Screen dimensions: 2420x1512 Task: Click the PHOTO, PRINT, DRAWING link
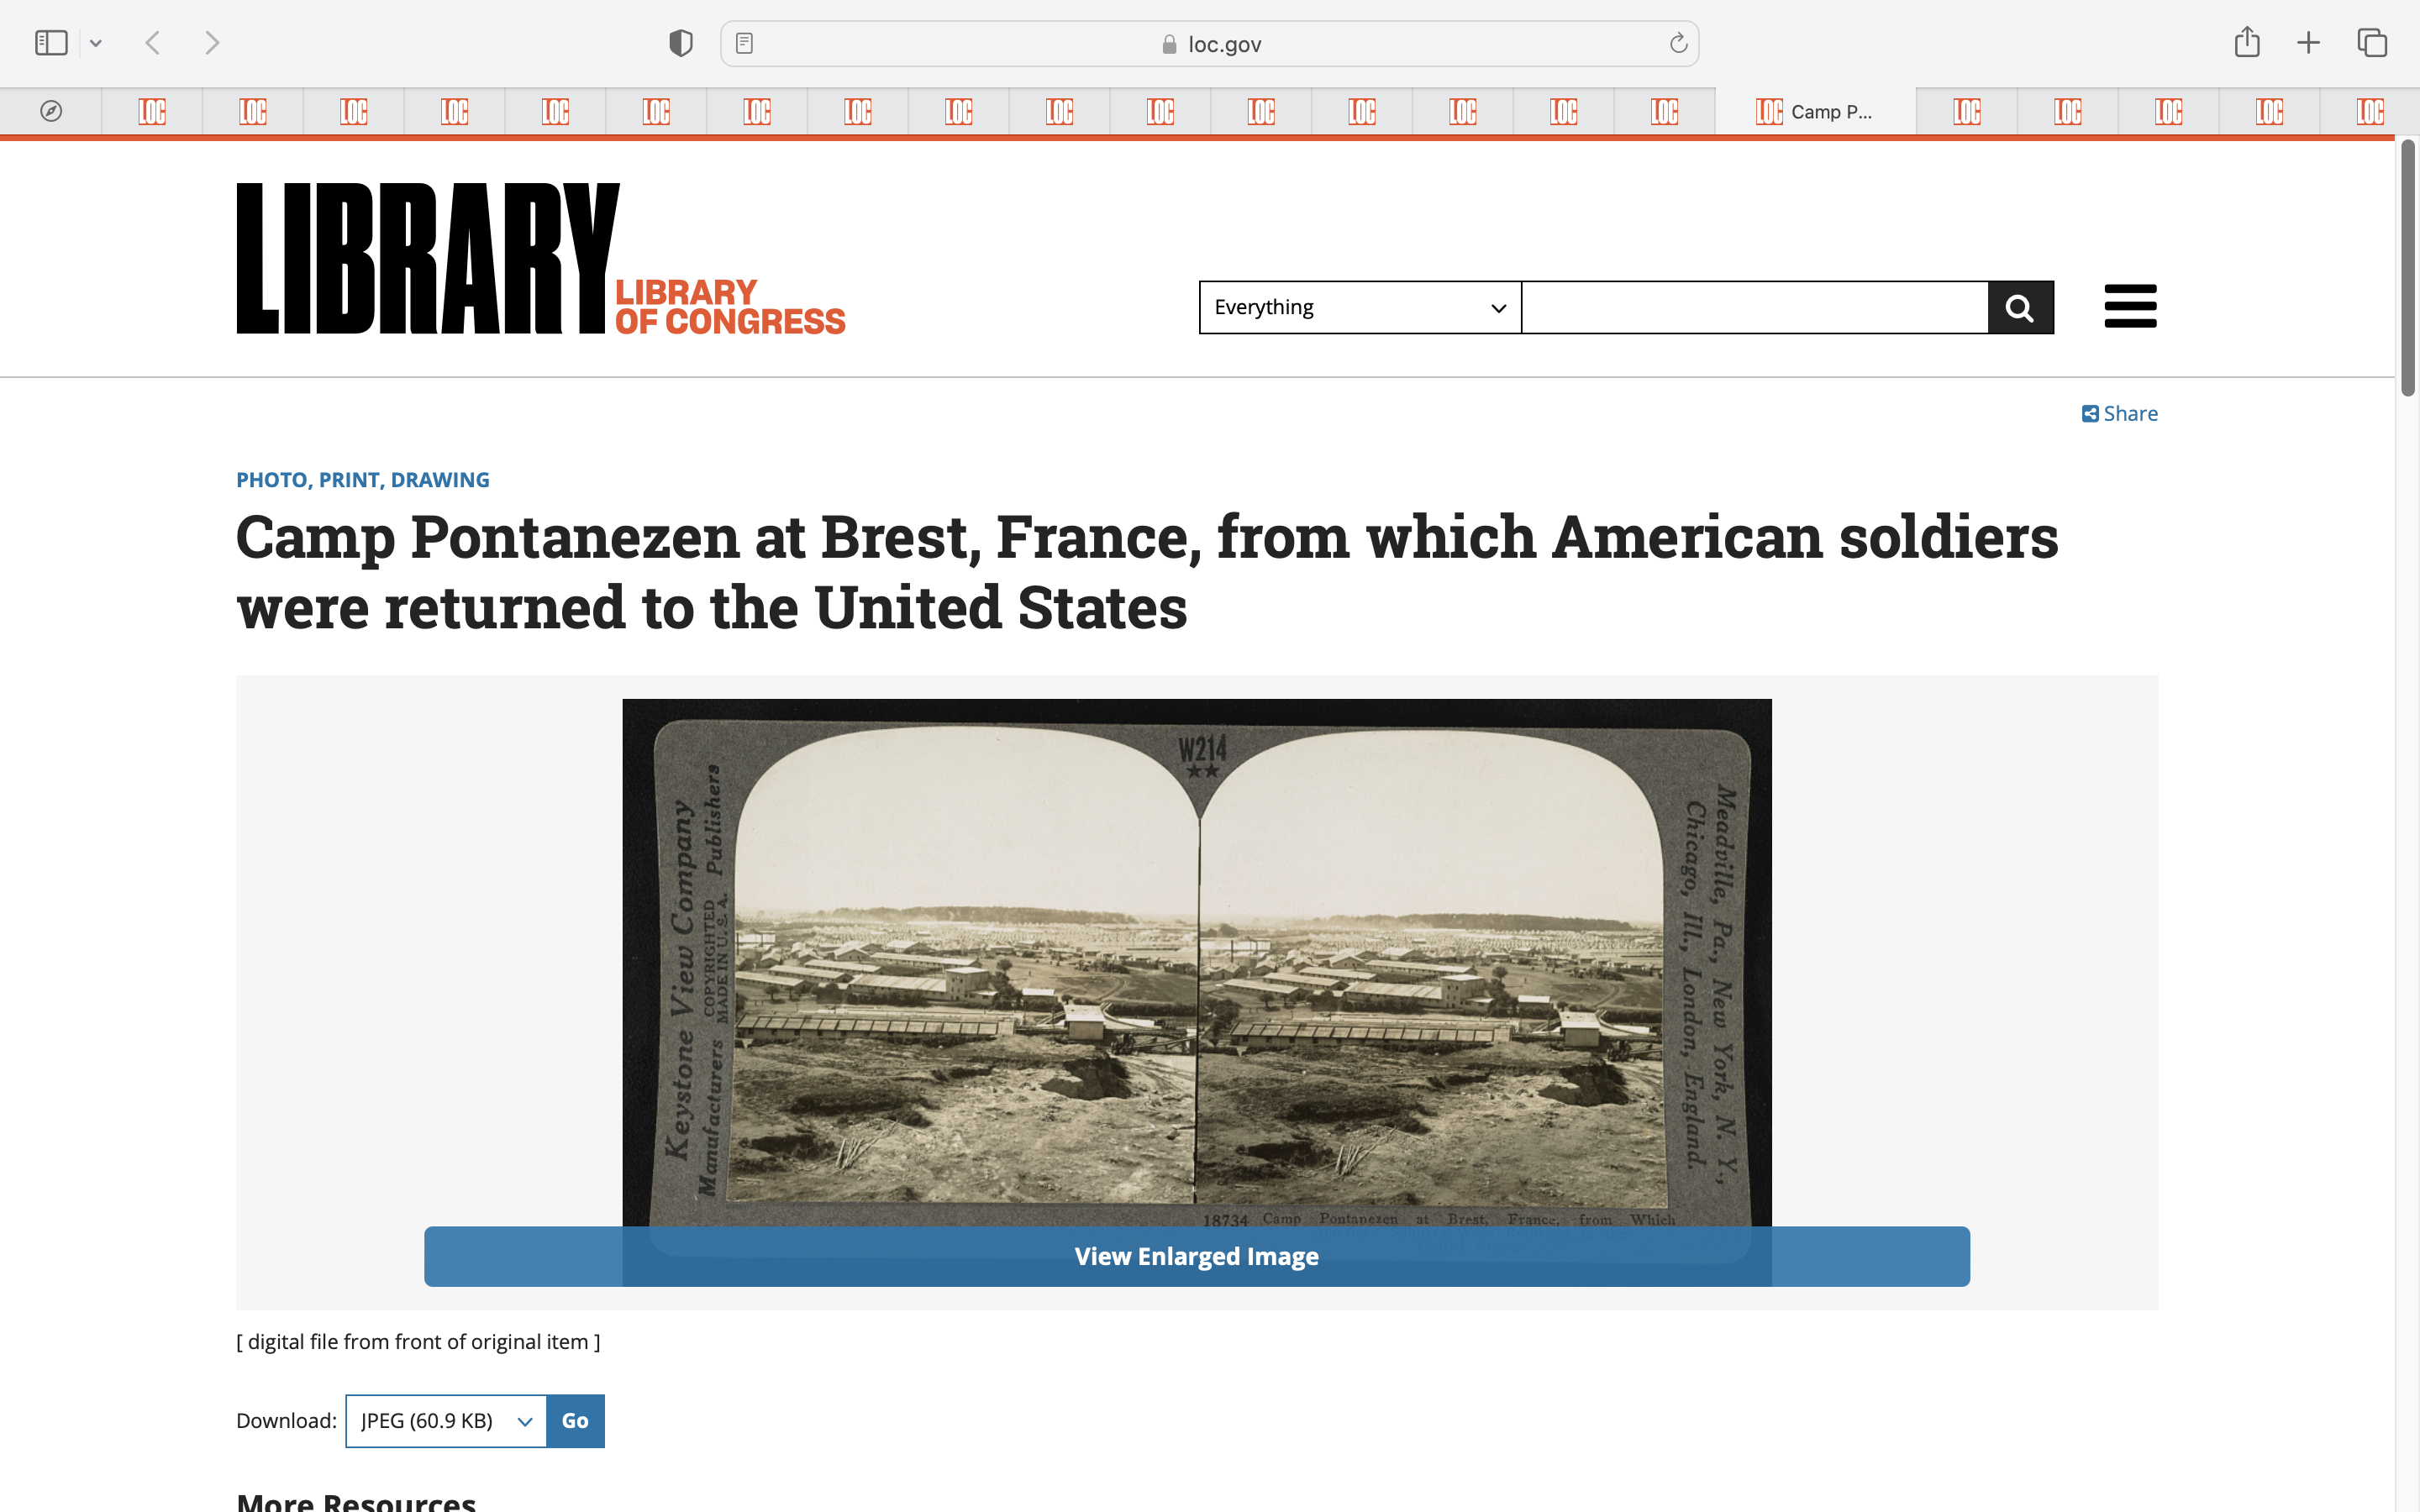[x=363, y=480]
